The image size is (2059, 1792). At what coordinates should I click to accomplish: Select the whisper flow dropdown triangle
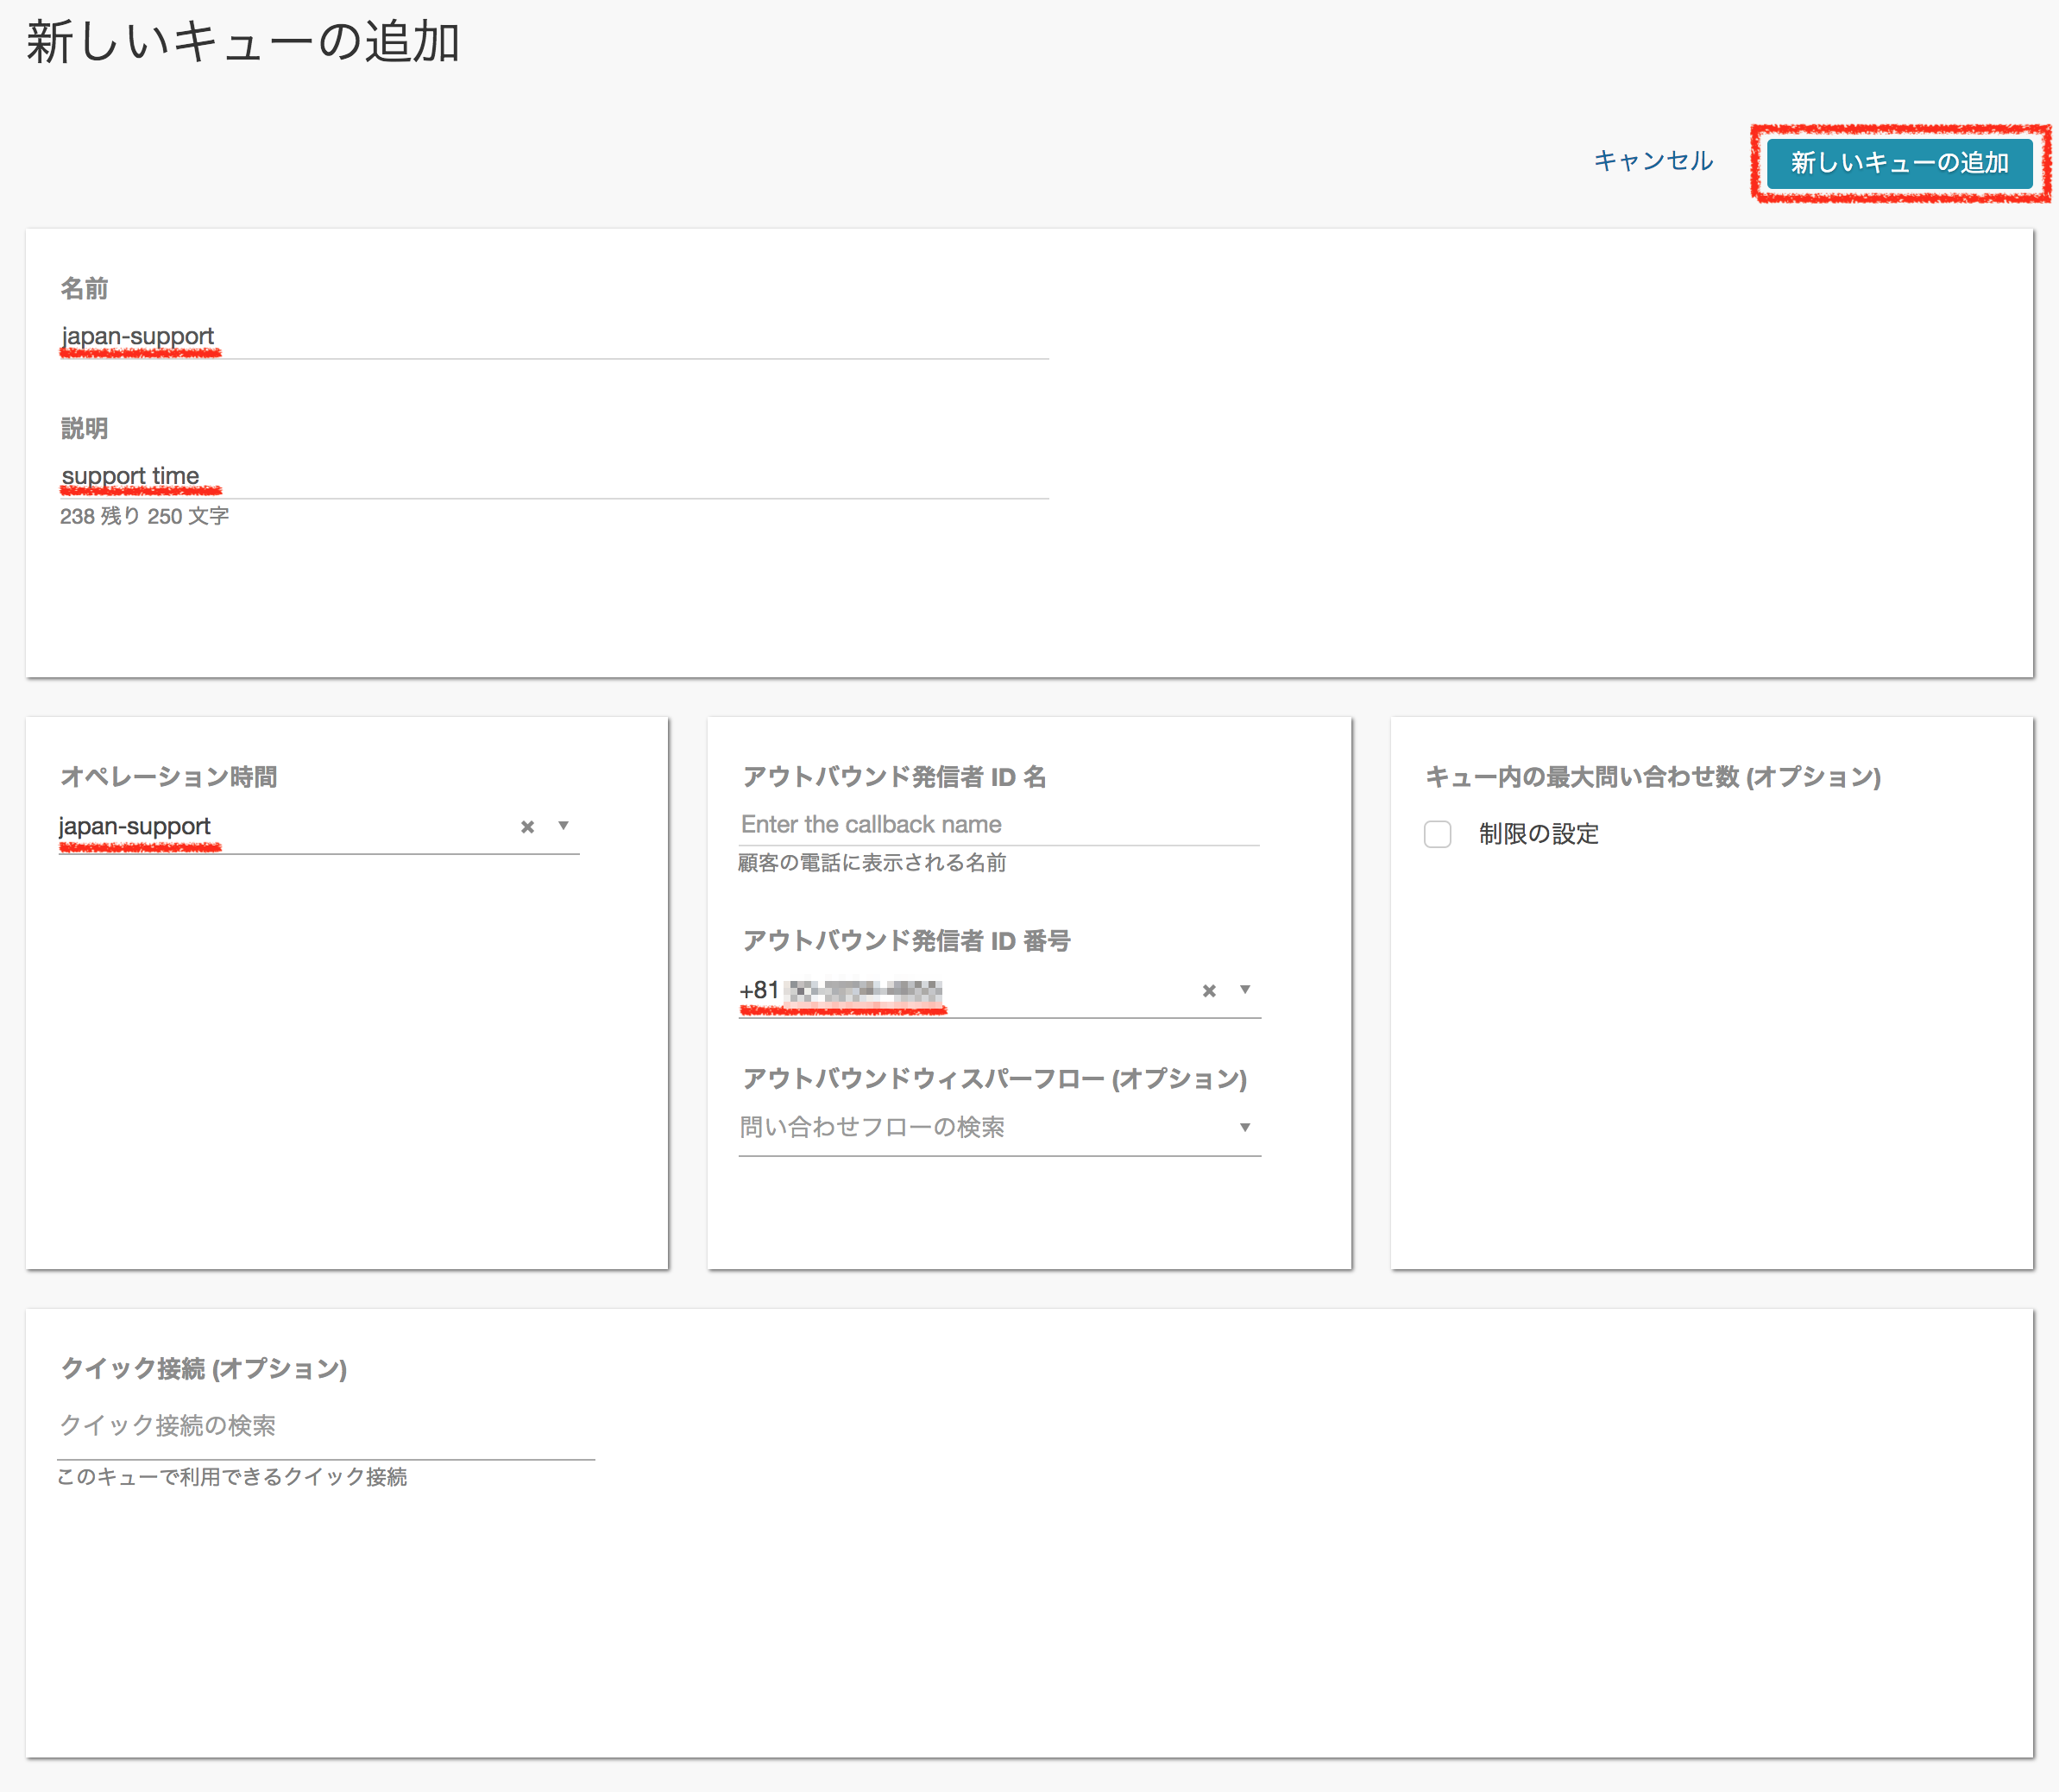(x=1245, y=1127)
